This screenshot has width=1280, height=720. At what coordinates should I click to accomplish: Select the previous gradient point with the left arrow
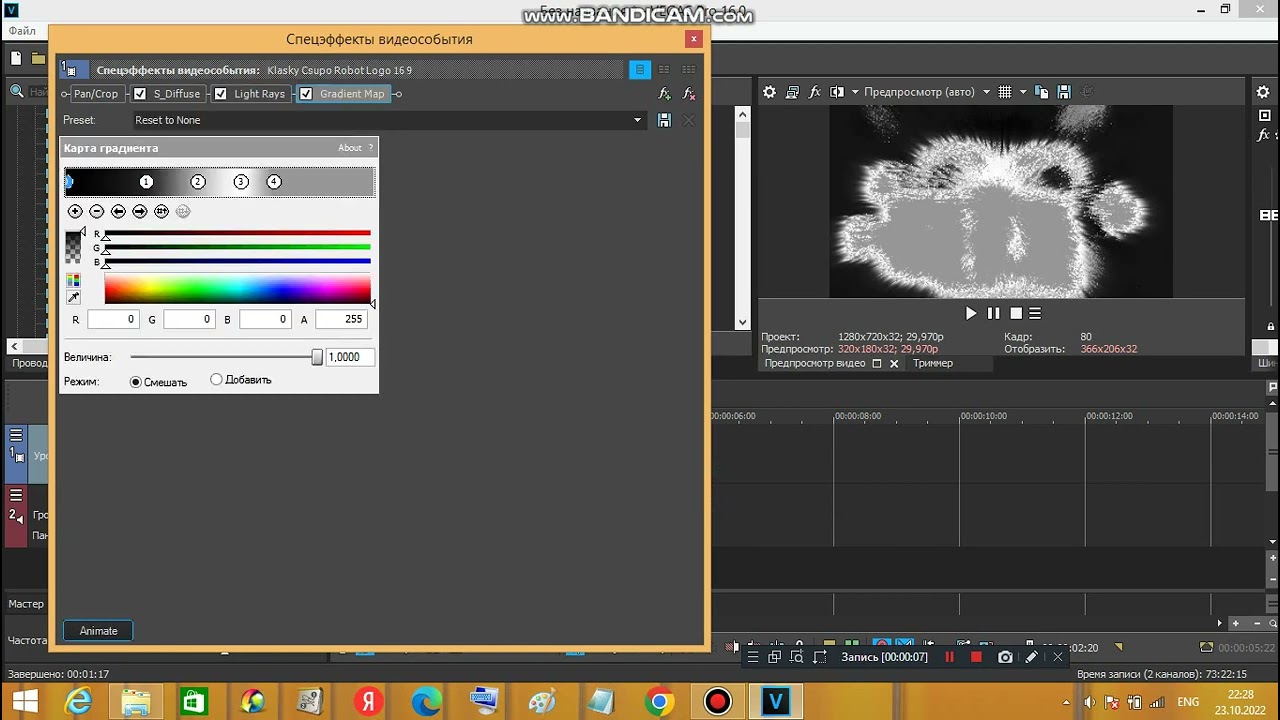click(118, 211)
